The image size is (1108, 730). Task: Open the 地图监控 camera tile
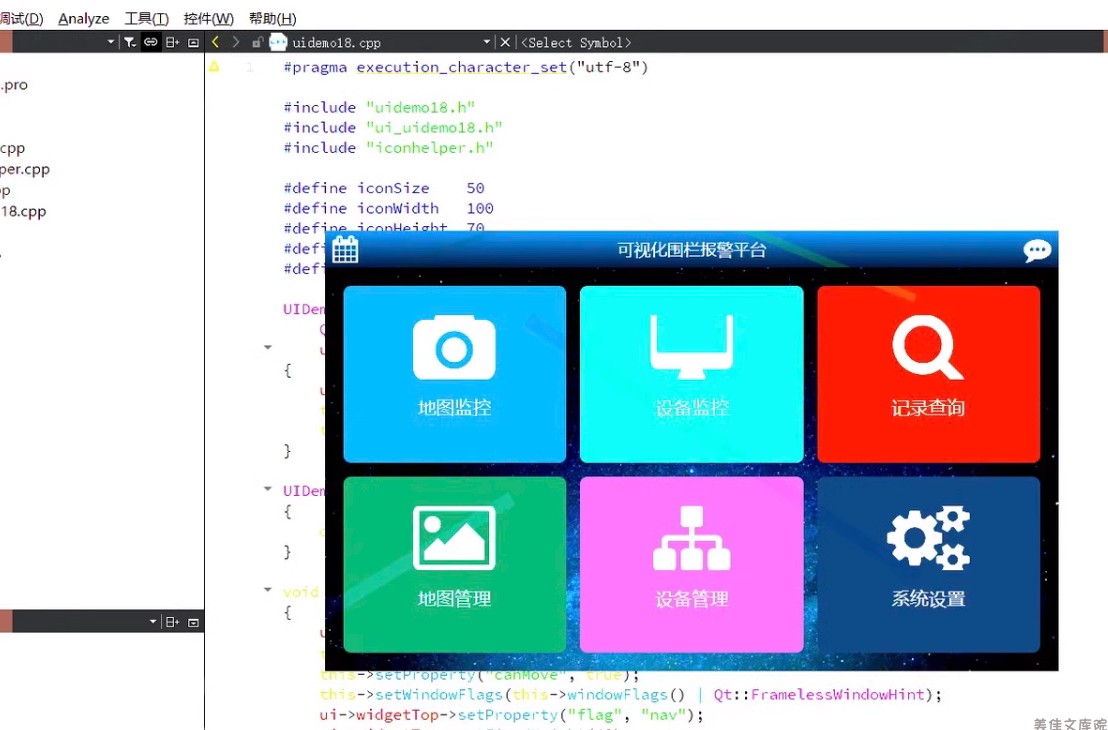point(454,374)
